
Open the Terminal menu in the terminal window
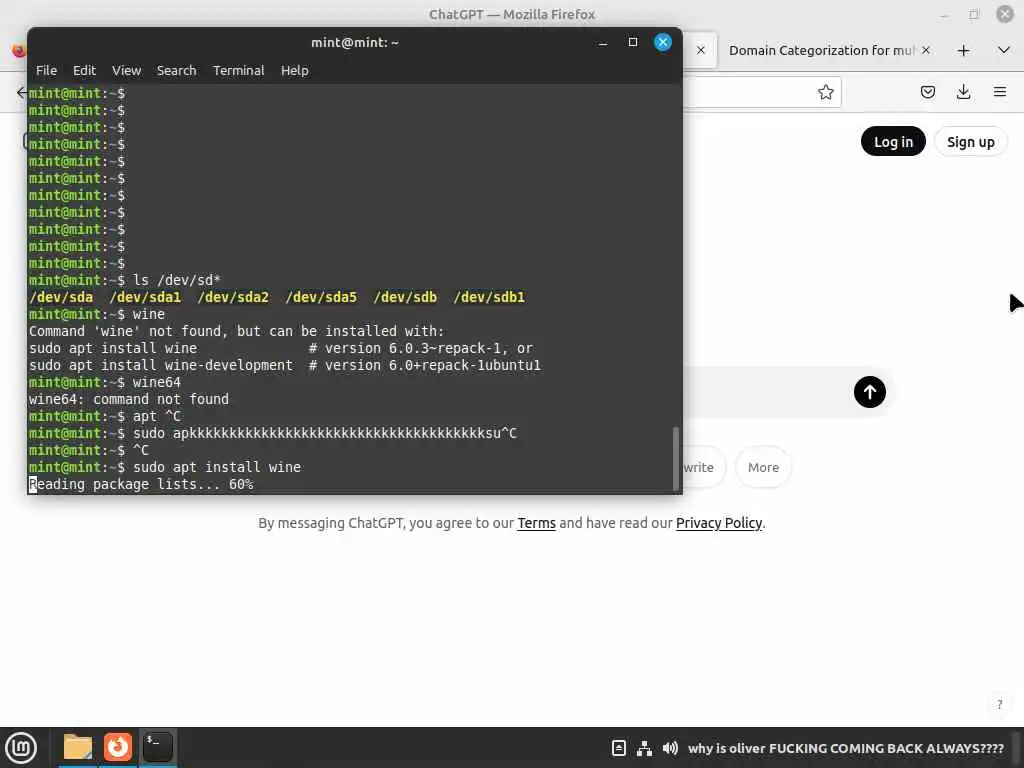point(238,71)
